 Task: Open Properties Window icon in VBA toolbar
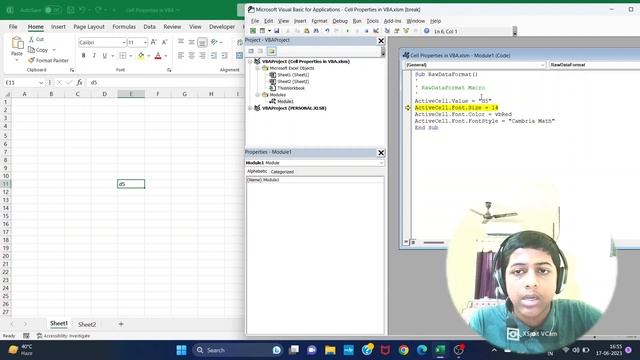pos(396,31)
